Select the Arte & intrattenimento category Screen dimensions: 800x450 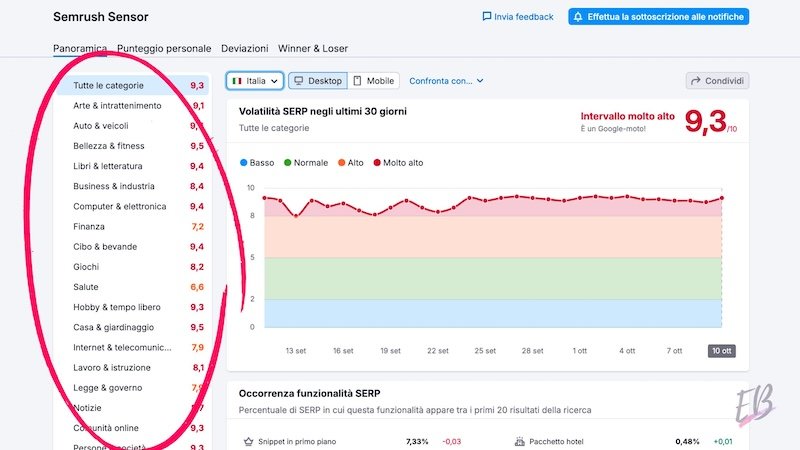(x=133, y=106)
